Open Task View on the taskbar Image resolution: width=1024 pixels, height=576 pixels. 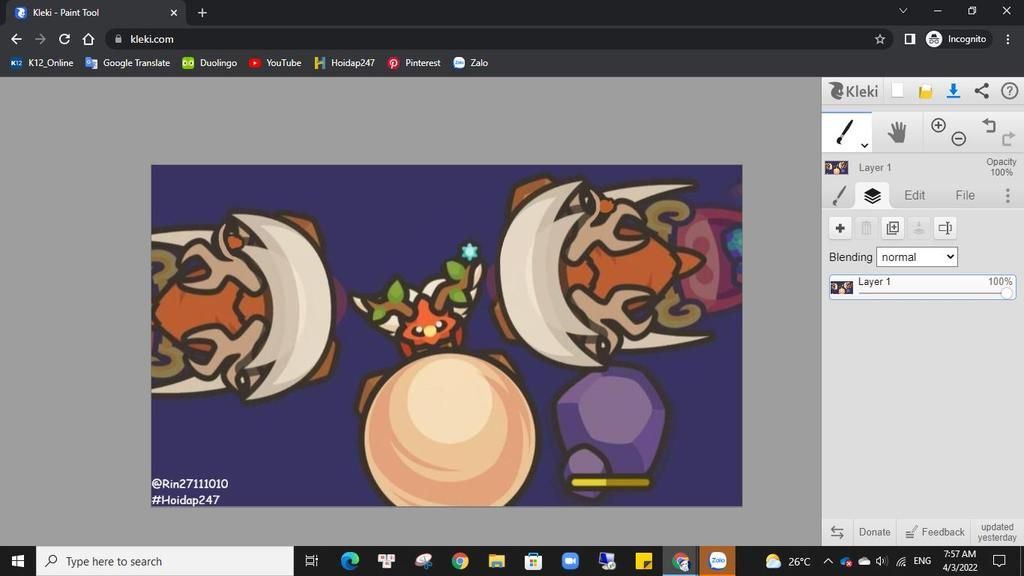point(312,561)
